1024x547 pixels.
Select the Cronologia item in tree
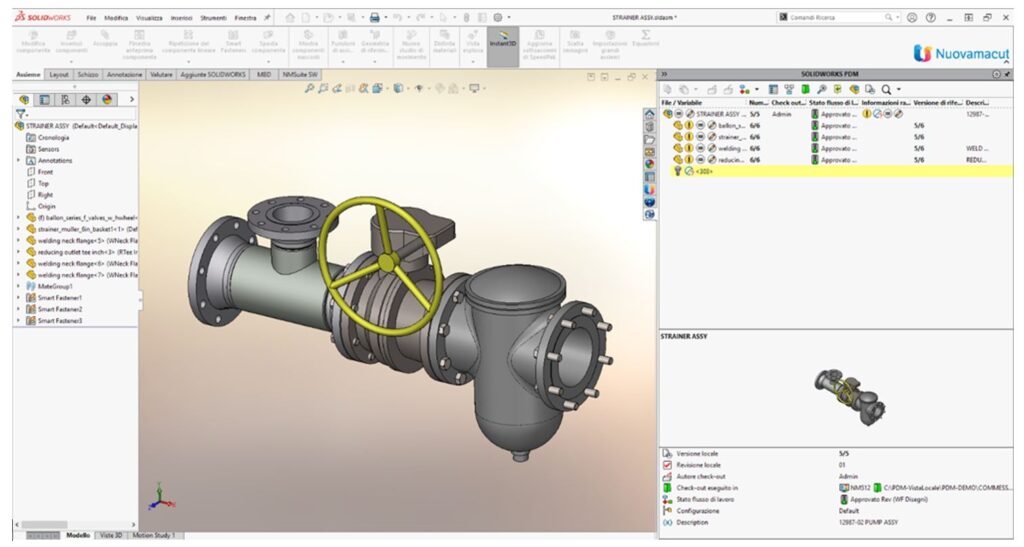53,137
